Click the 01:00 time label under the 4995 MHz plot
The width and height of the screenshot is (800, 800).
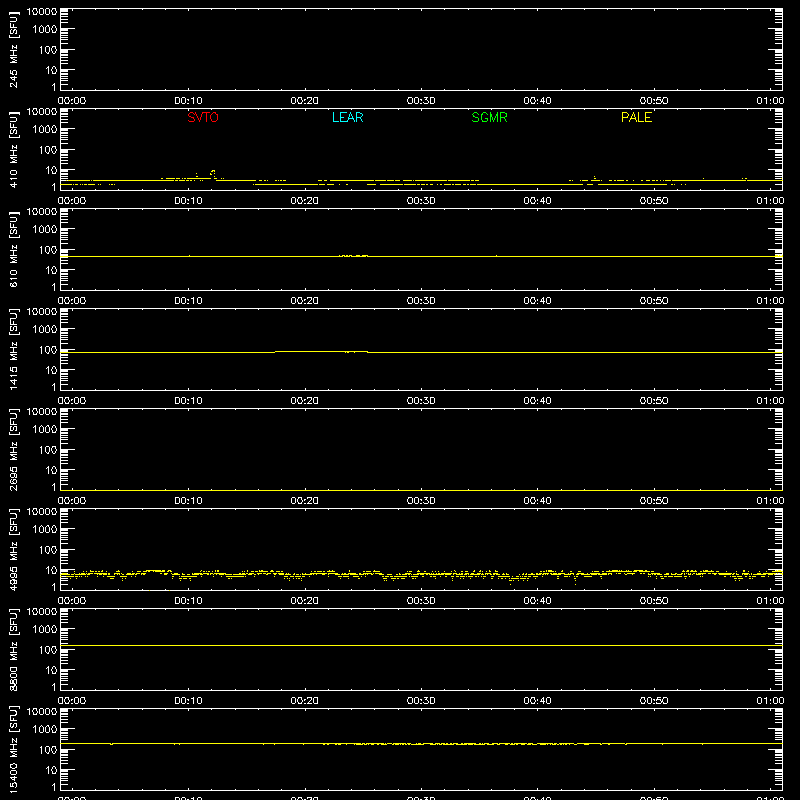[770, 601]
